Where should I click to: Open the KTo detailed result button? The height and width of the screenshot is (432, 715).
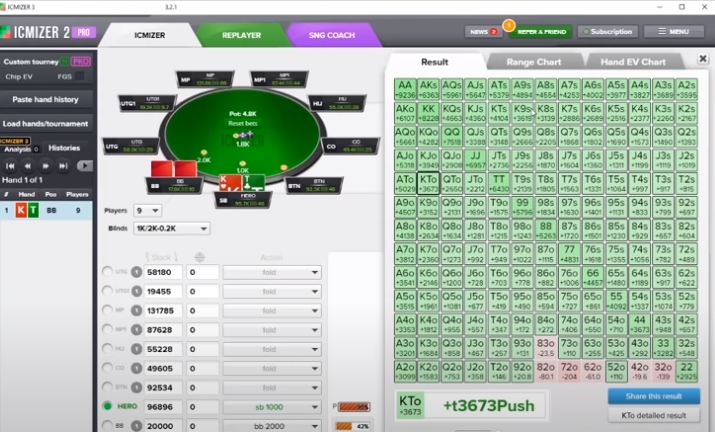654,415
